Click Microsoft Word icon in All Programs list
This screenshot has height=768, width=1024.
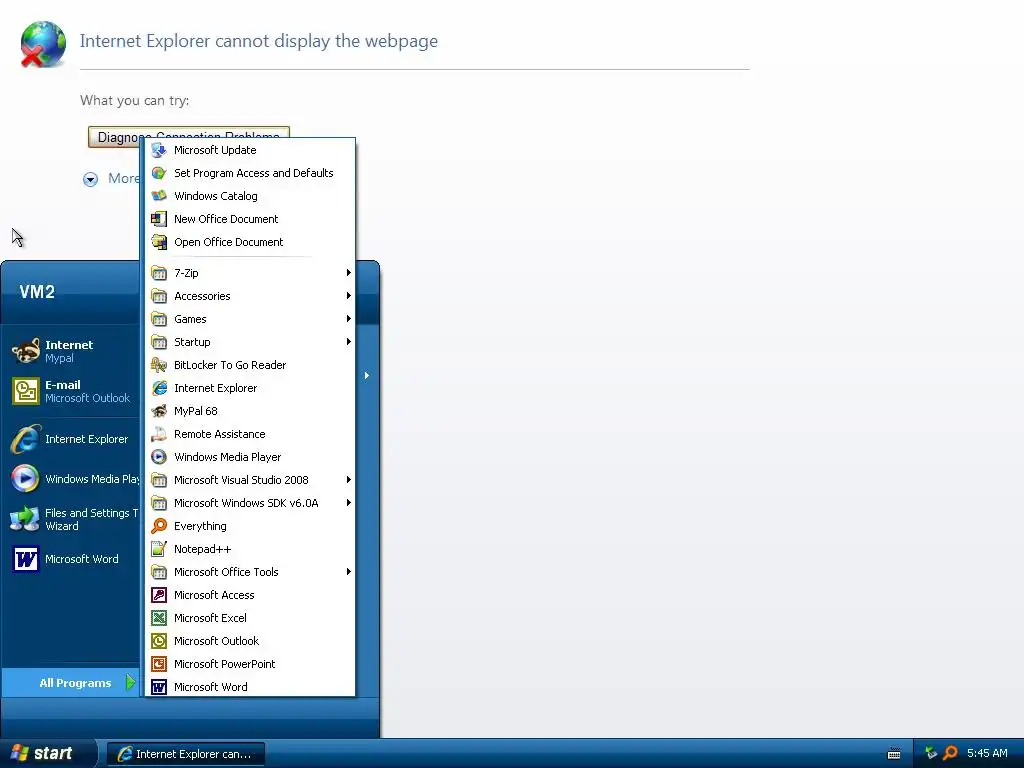159,687
